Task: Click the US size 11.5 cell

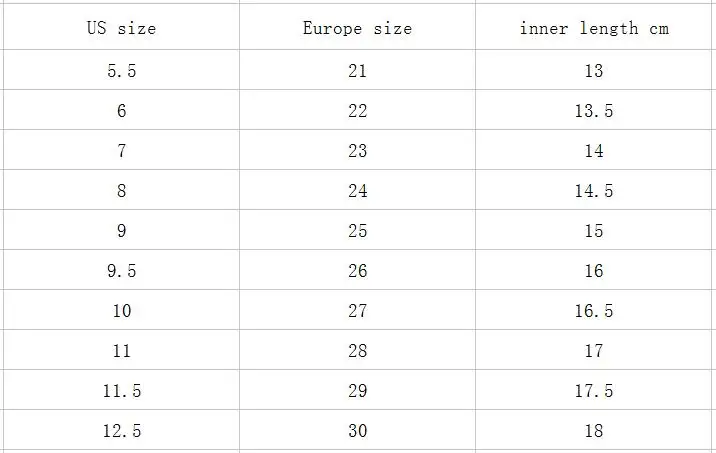Action: tap(121, 390)
